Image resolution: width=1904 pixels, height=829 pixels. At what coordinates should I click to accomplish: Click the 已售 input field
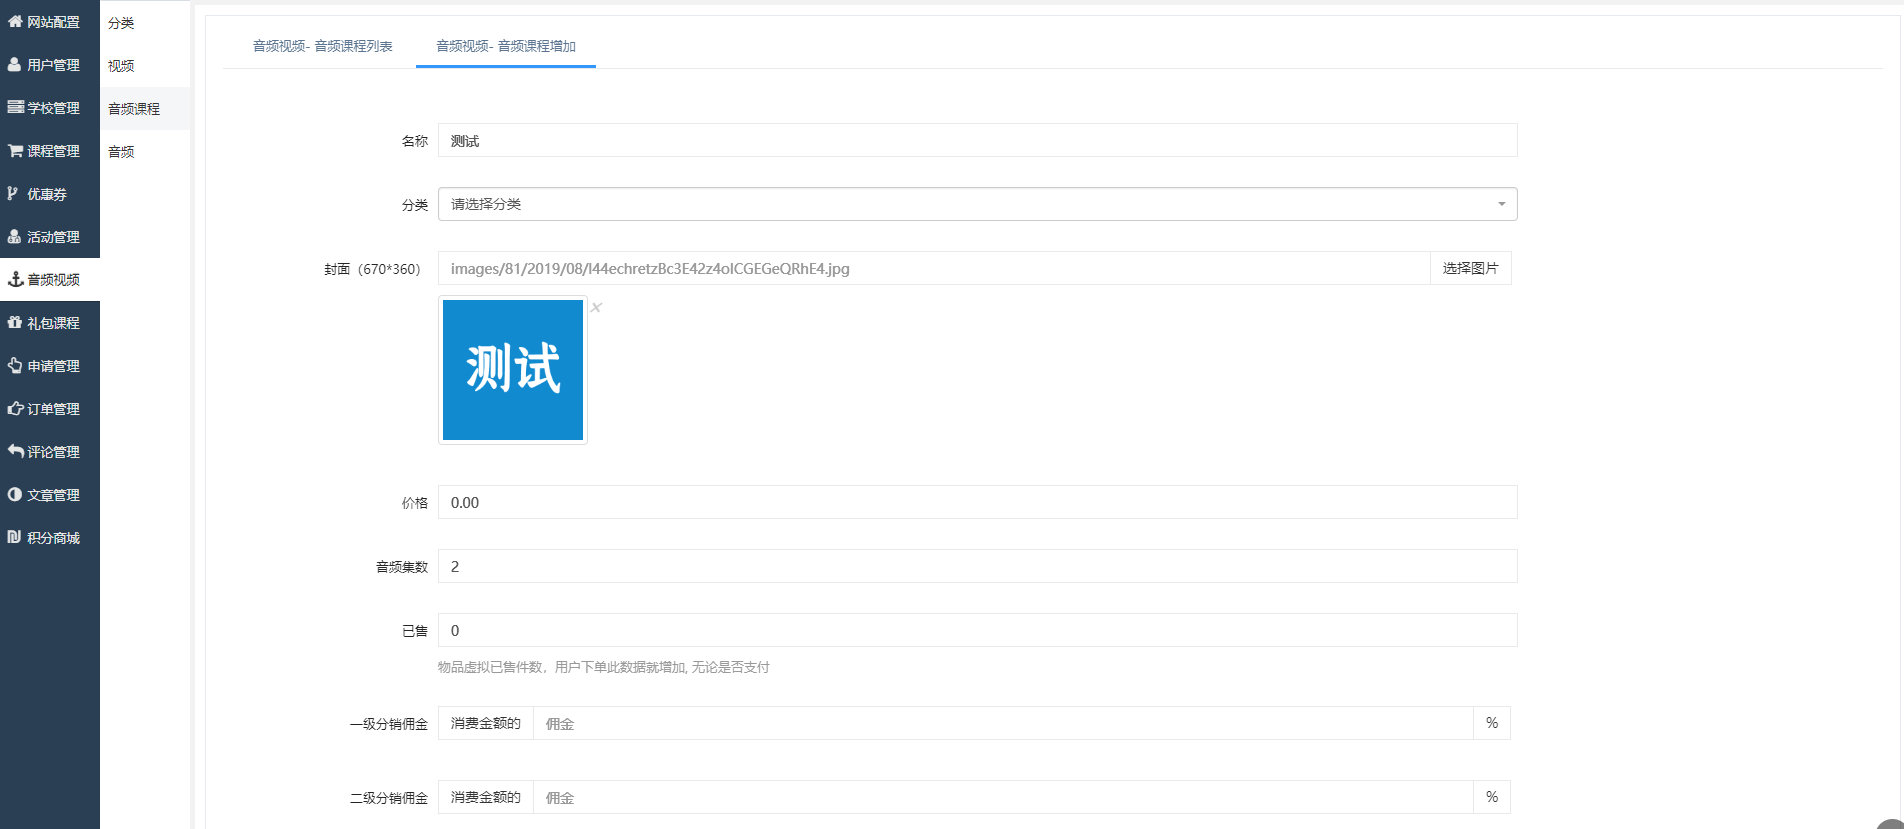click(x=977, y=630)
